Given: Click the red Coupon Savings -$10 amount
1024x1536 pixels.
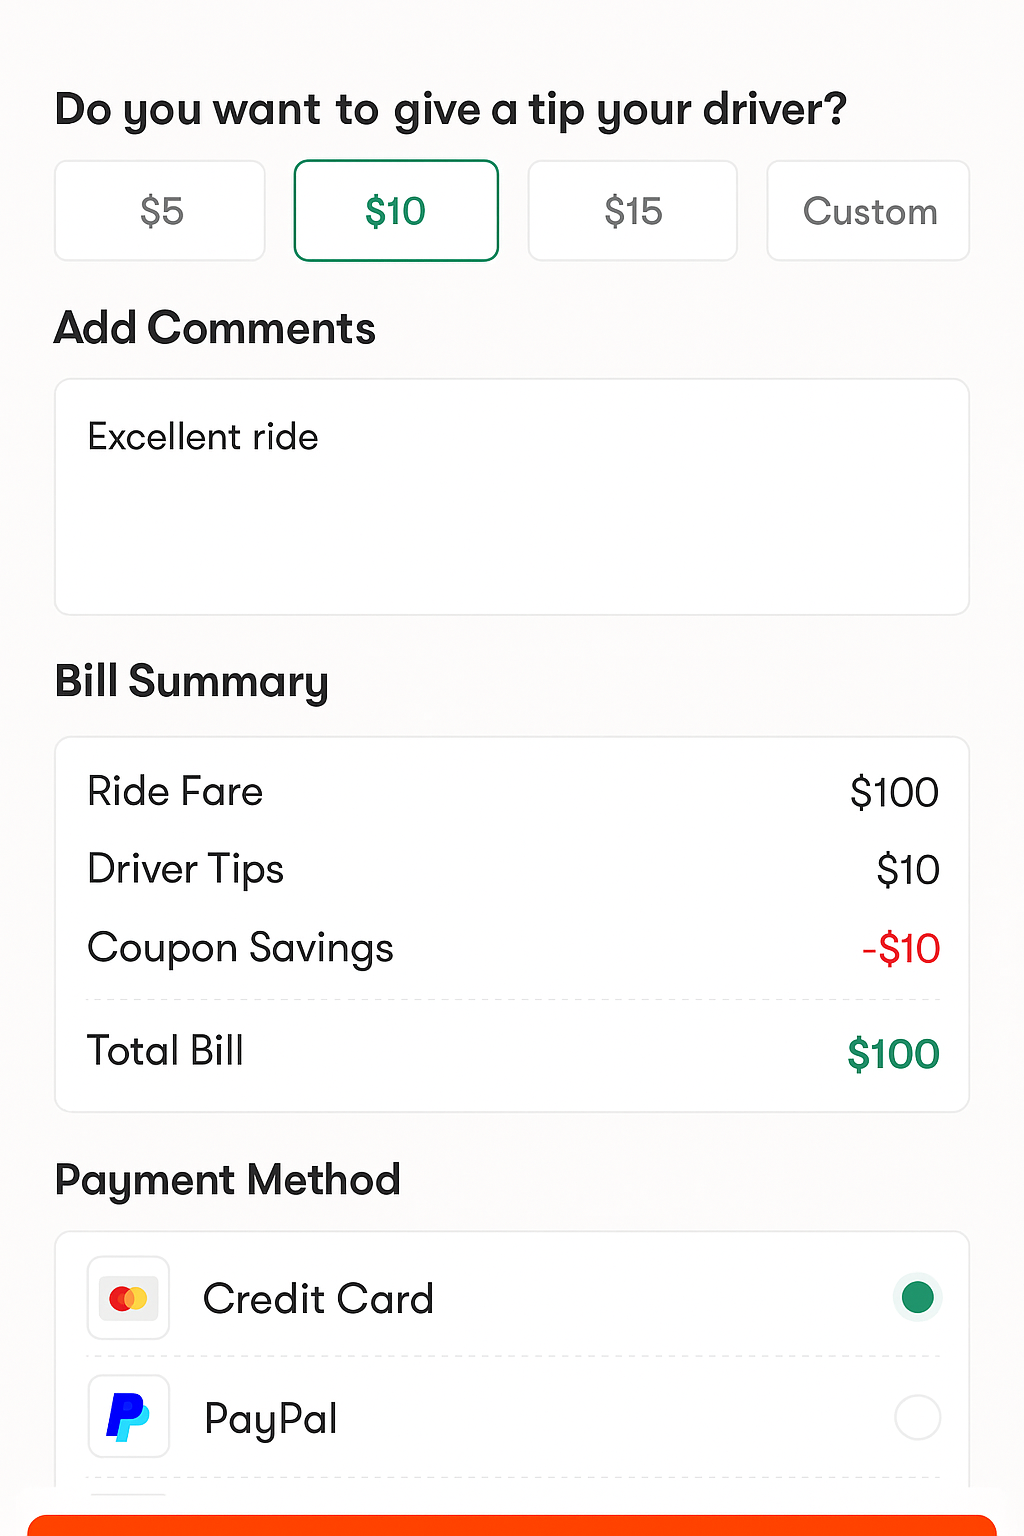Looking at the screenshot, I should tap(901, 948).
